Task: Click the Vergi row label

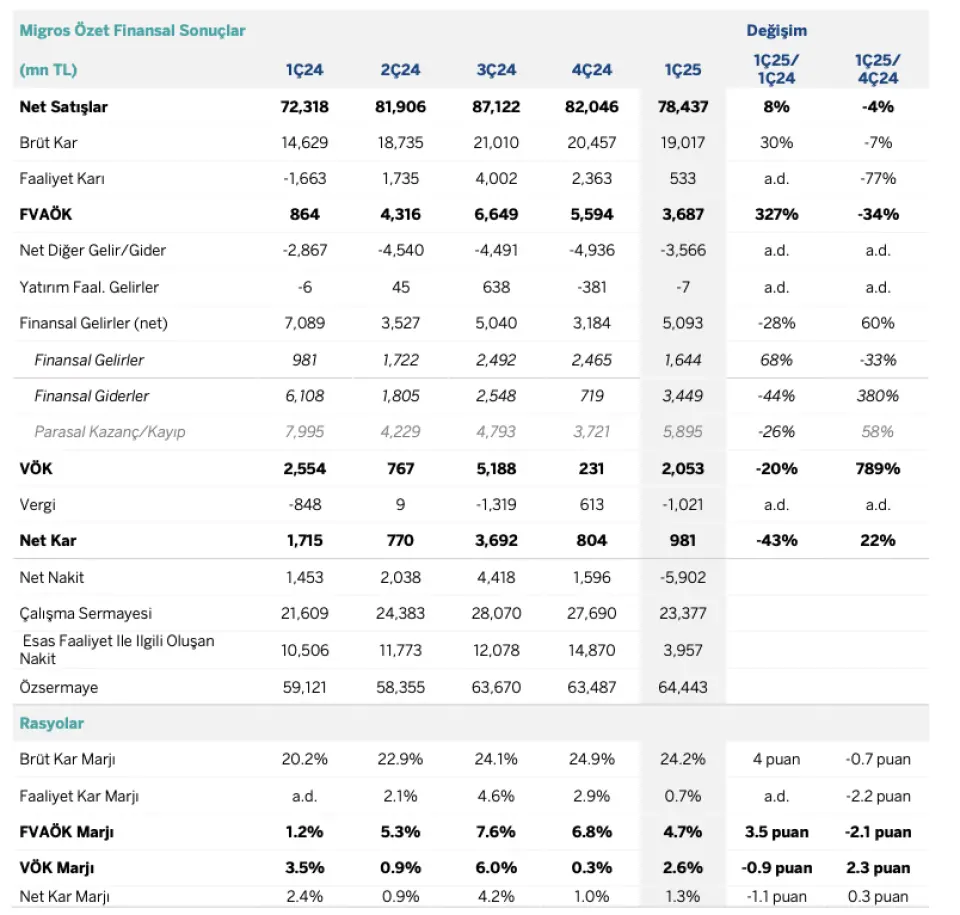Action: point(37,505)
